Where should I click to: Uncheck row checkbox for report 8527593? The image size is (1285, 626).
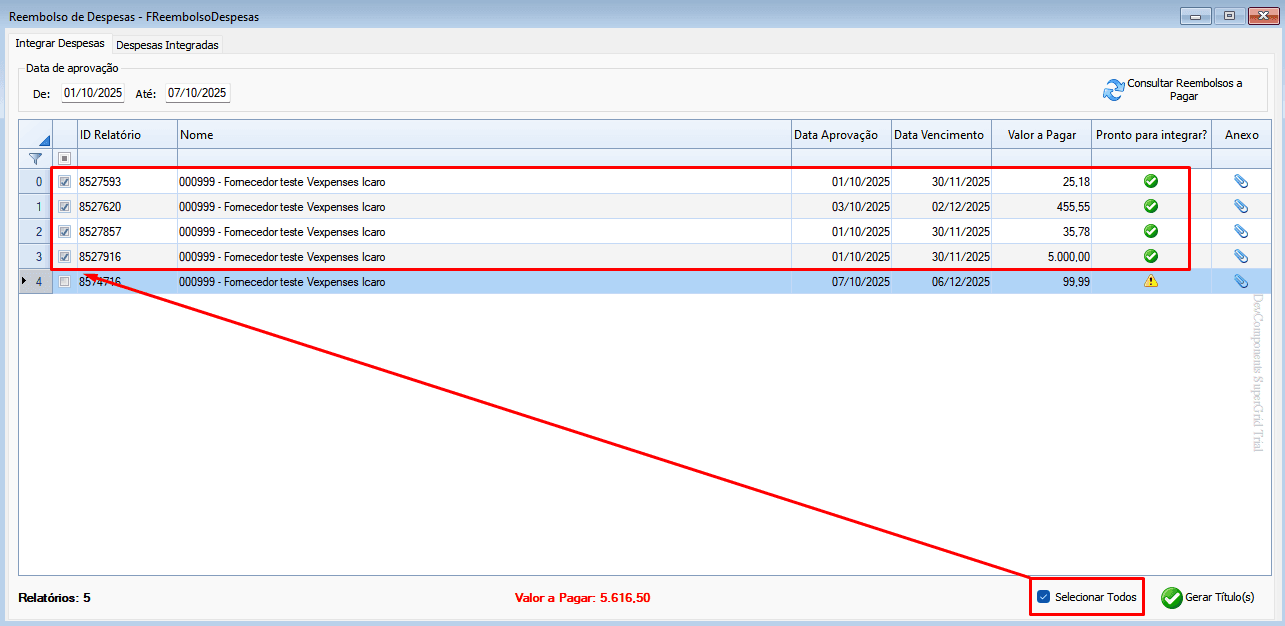click(x=65, y=182)
